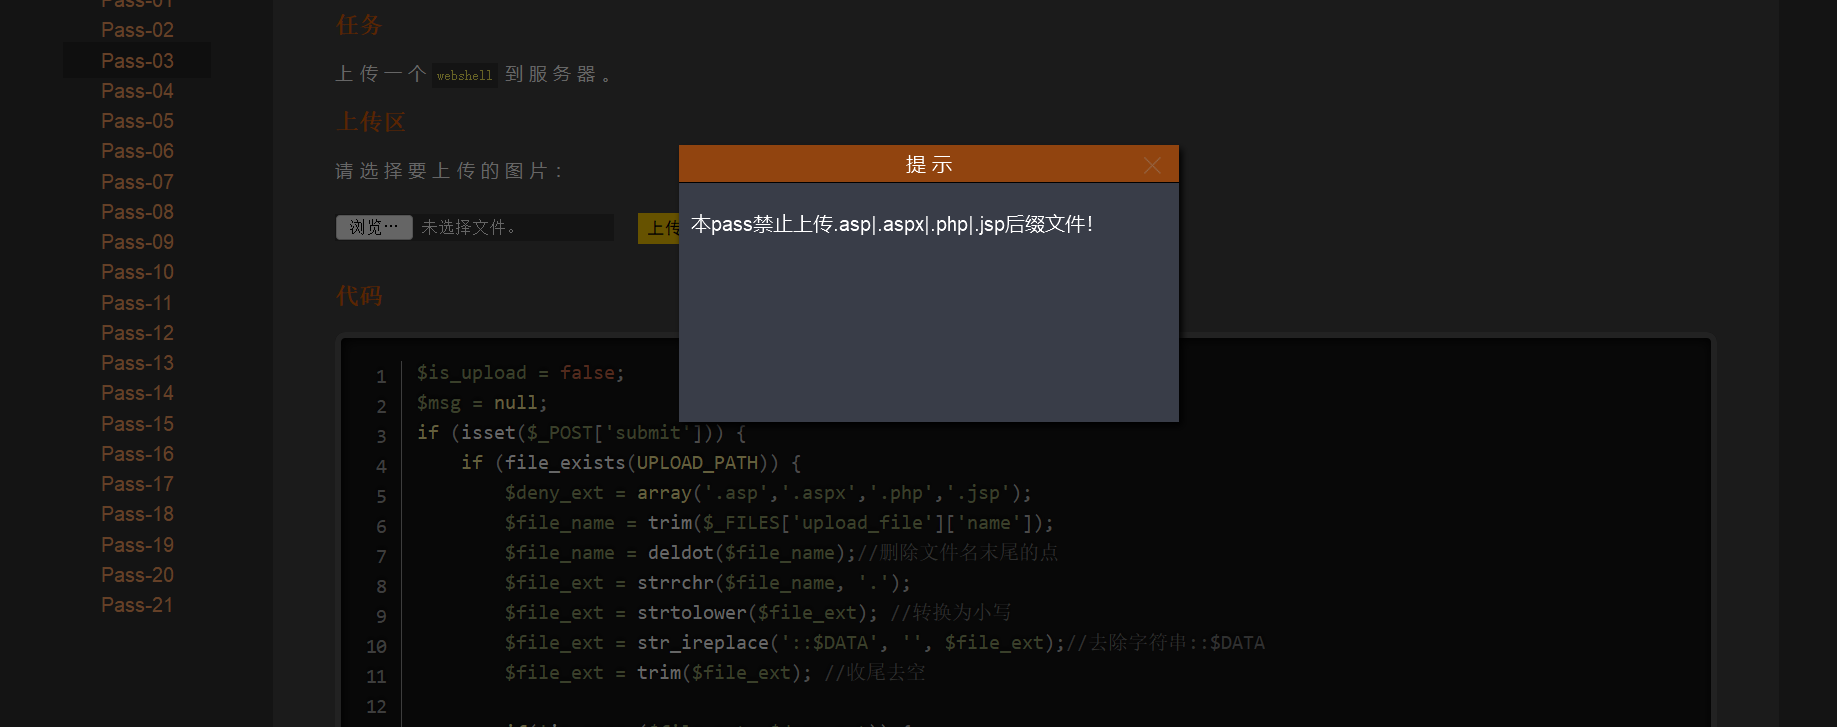Viewport: 1837px width, 727px height.
Task: Select Pass-16 from the level list
Action: click(137, 454)
